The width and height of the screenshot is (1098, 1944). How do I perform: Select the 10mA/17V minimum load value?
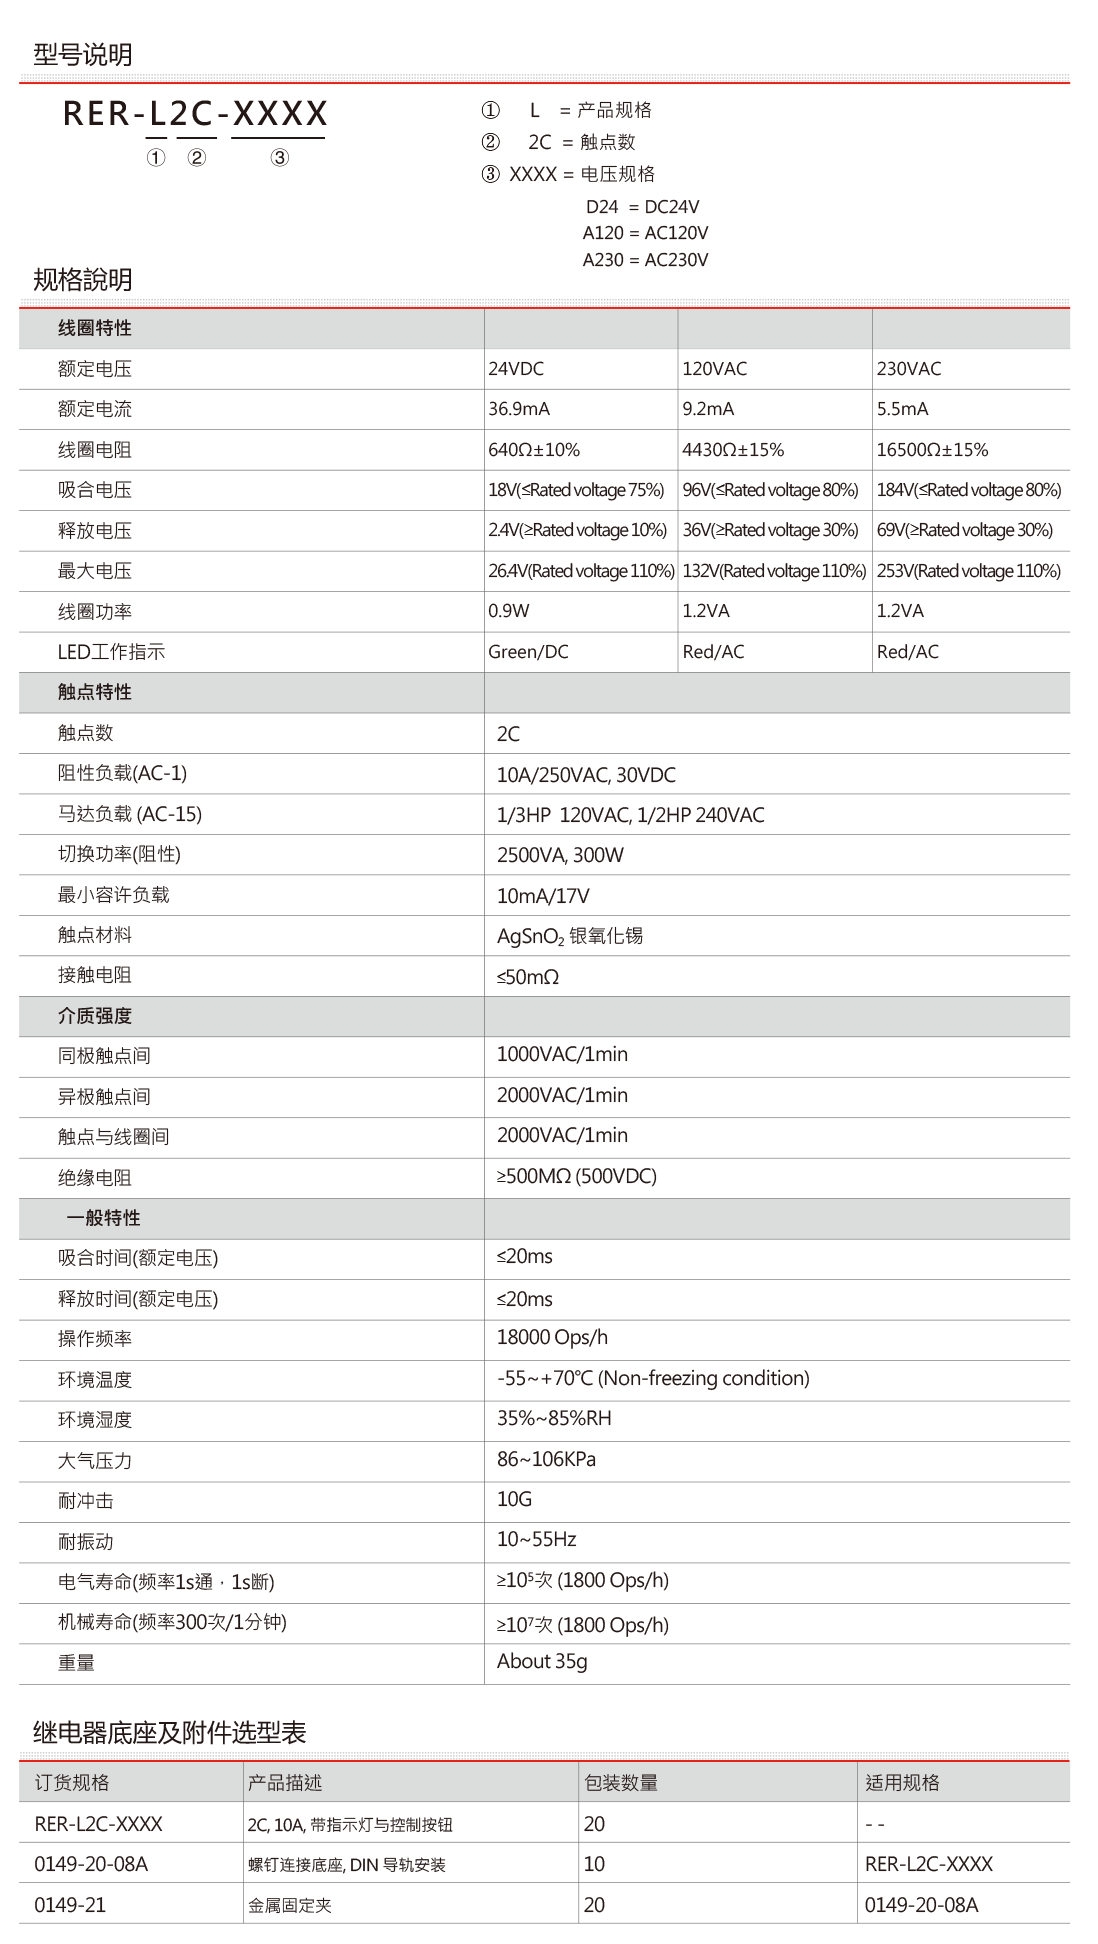point(543,896)
